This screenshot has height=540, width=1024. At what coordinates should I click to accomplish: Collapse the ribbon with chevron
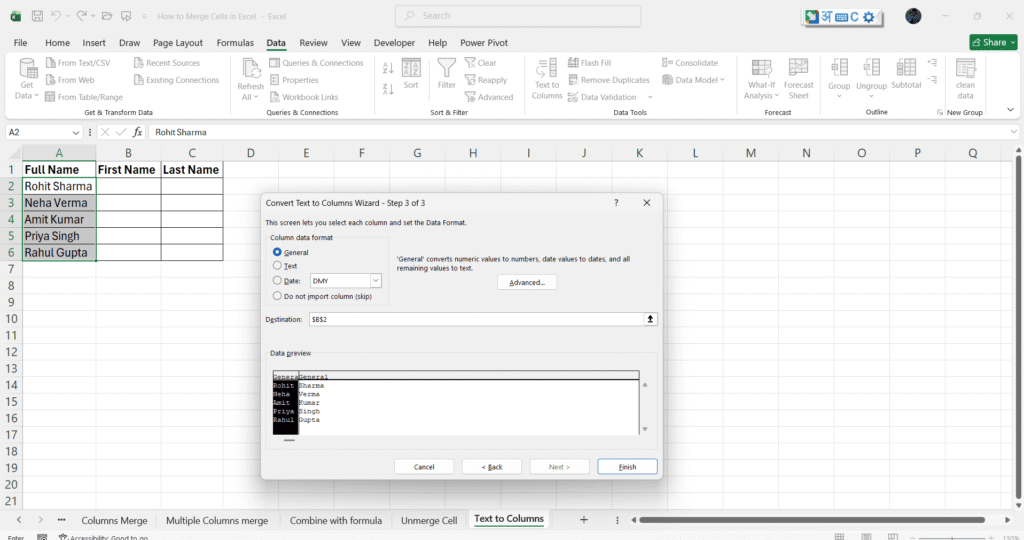[1010, 110]
